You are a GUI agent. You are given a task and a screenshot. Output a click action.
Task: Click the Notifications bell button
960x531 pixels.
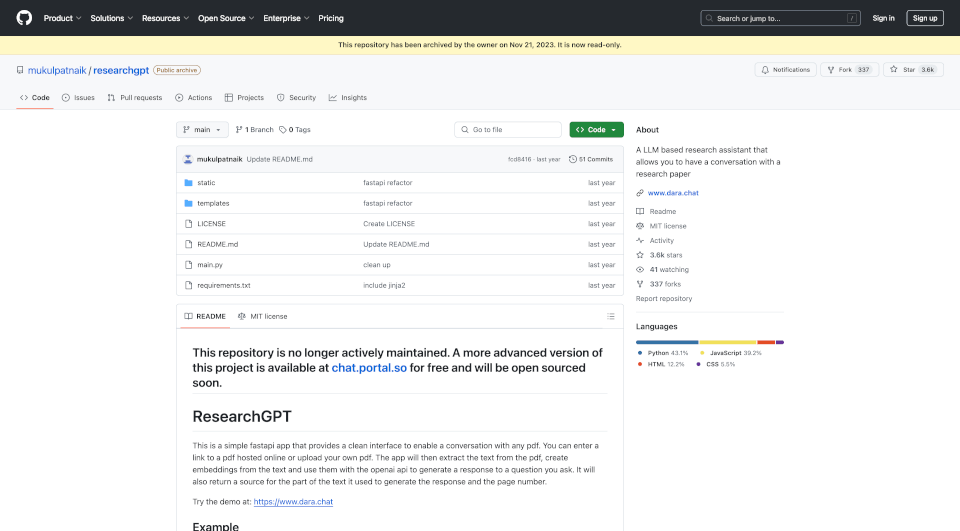pyautogui.click(x=785, y=70)
